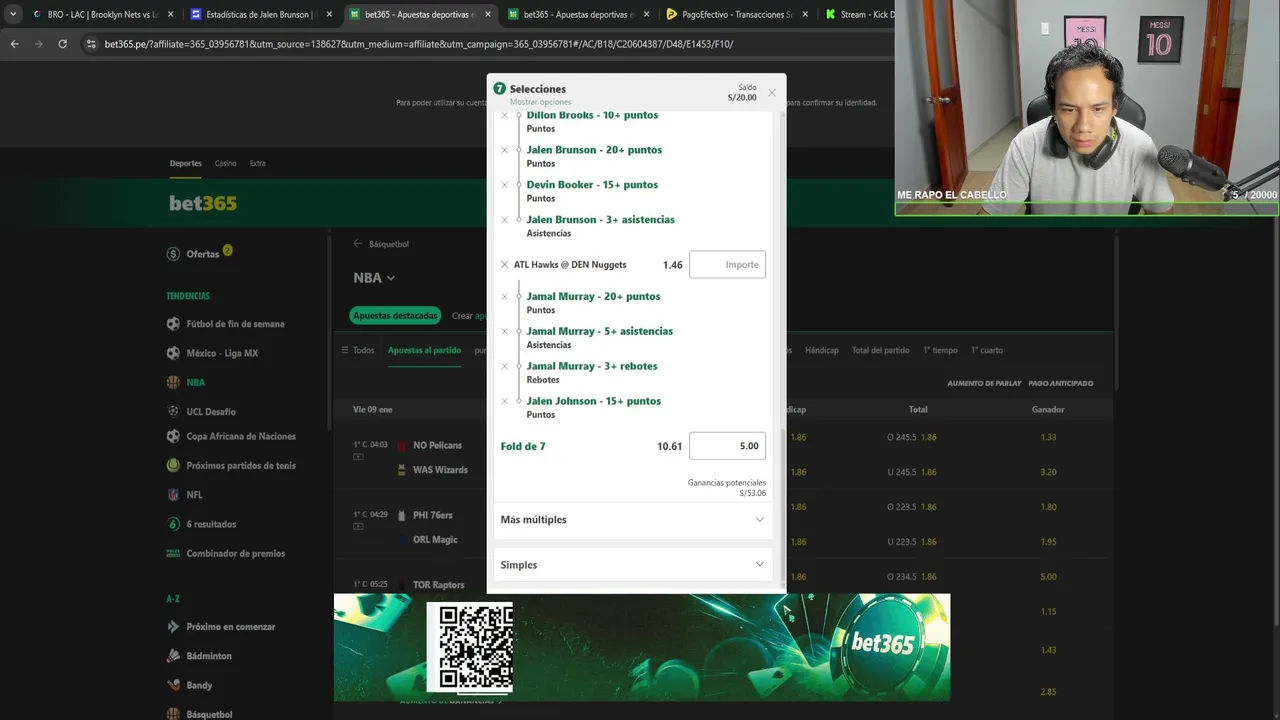Viewport: 1280px width, 720px height.
Task: Remove Jalen Johnson 15+ puntos selection
Action: click(504, 402)
